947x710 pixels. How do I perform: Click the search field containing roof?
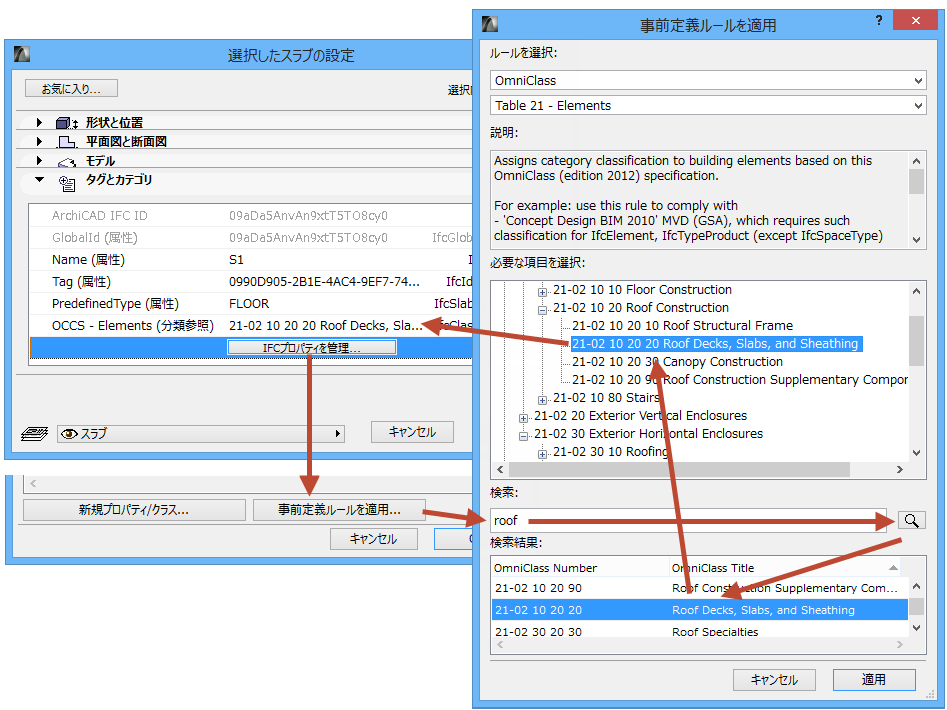coord(689,520)
